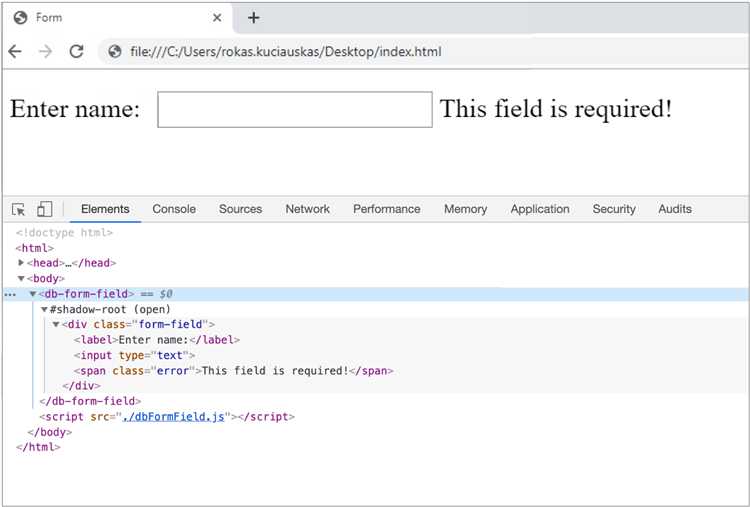Close the Form browser tab

[x=217, y=18]
